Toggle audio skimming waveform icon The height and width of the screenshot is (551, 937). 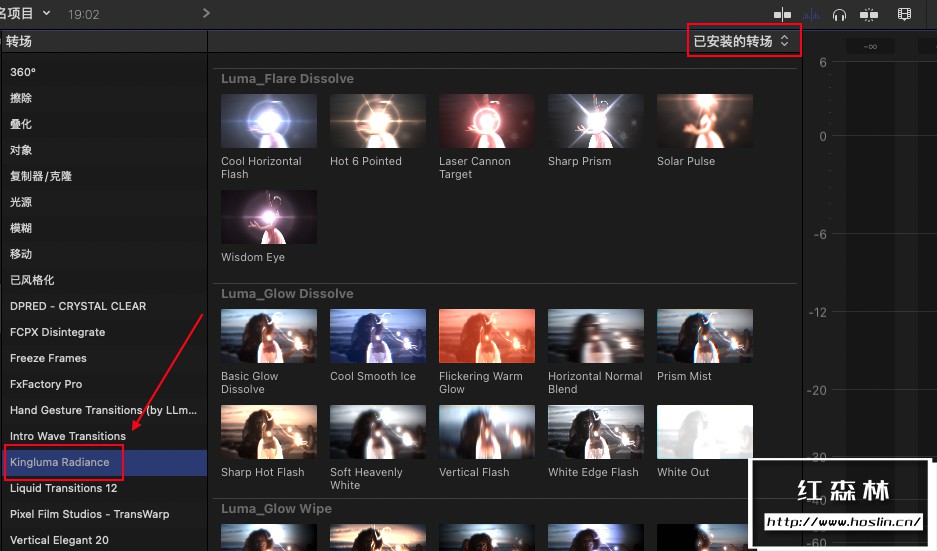pyautogui.click(x=811, y=14)
